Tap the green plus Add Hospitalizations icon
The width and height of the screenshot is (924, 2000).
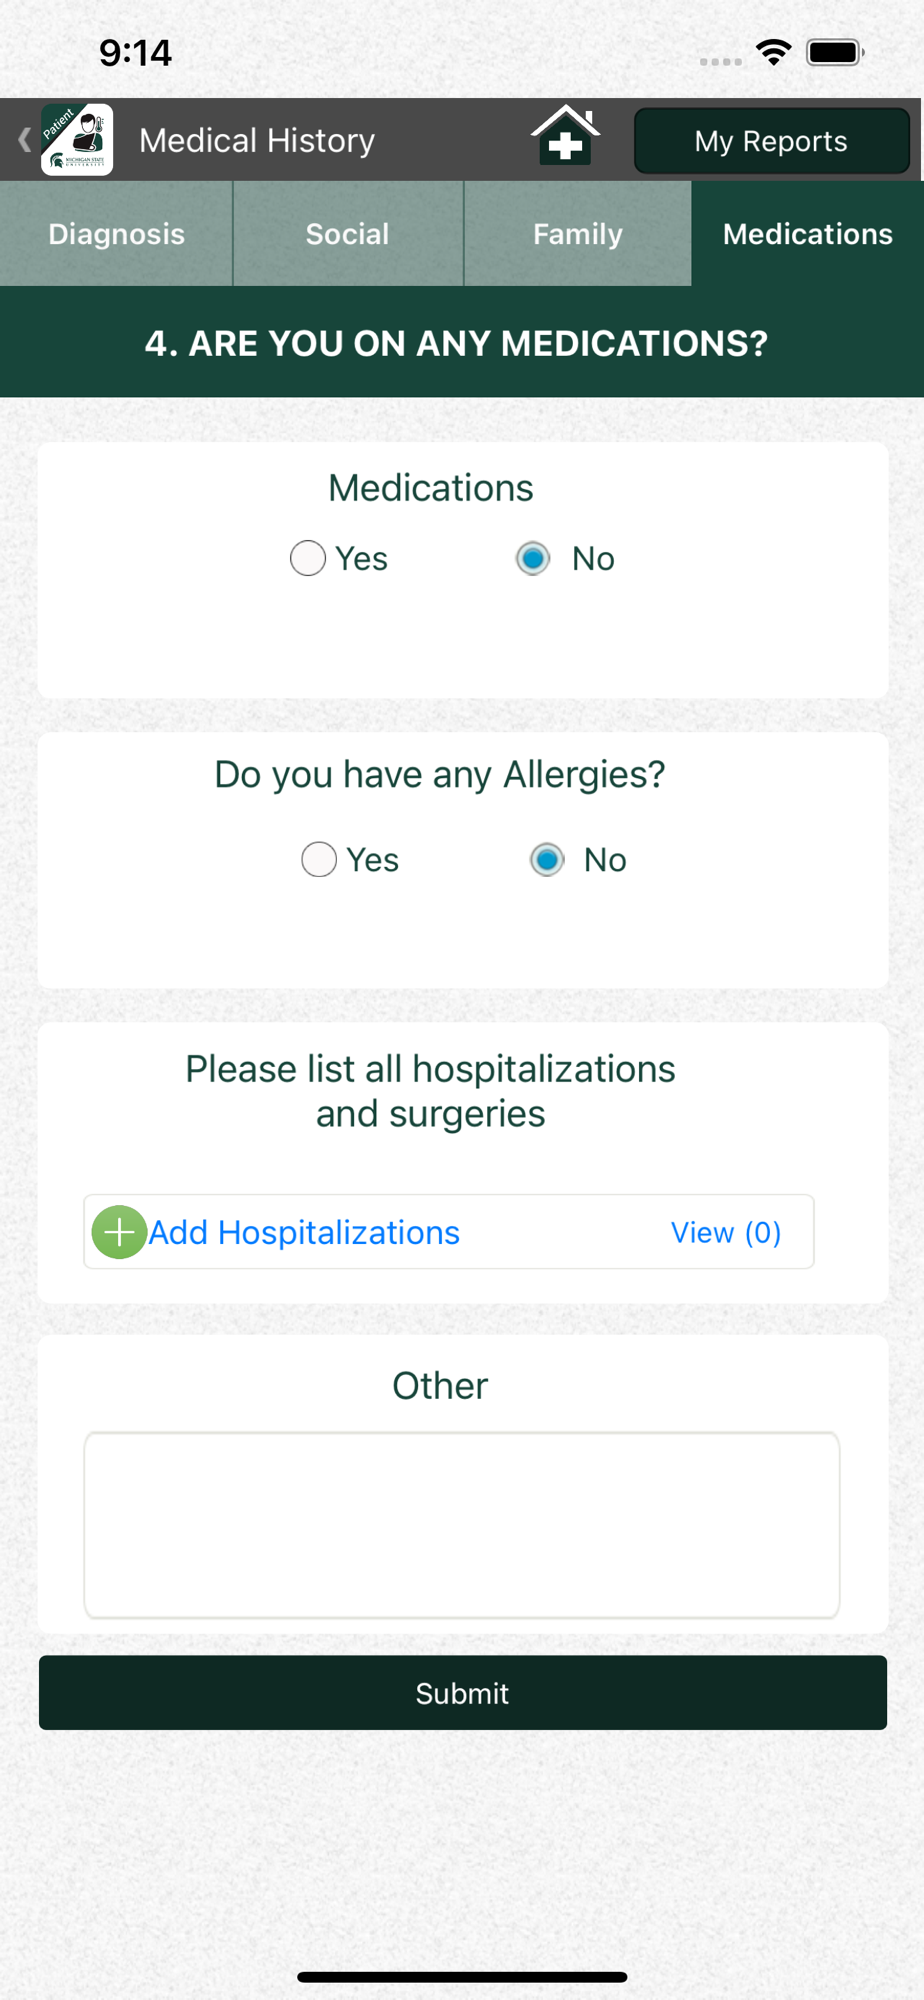pos(119,1232)
